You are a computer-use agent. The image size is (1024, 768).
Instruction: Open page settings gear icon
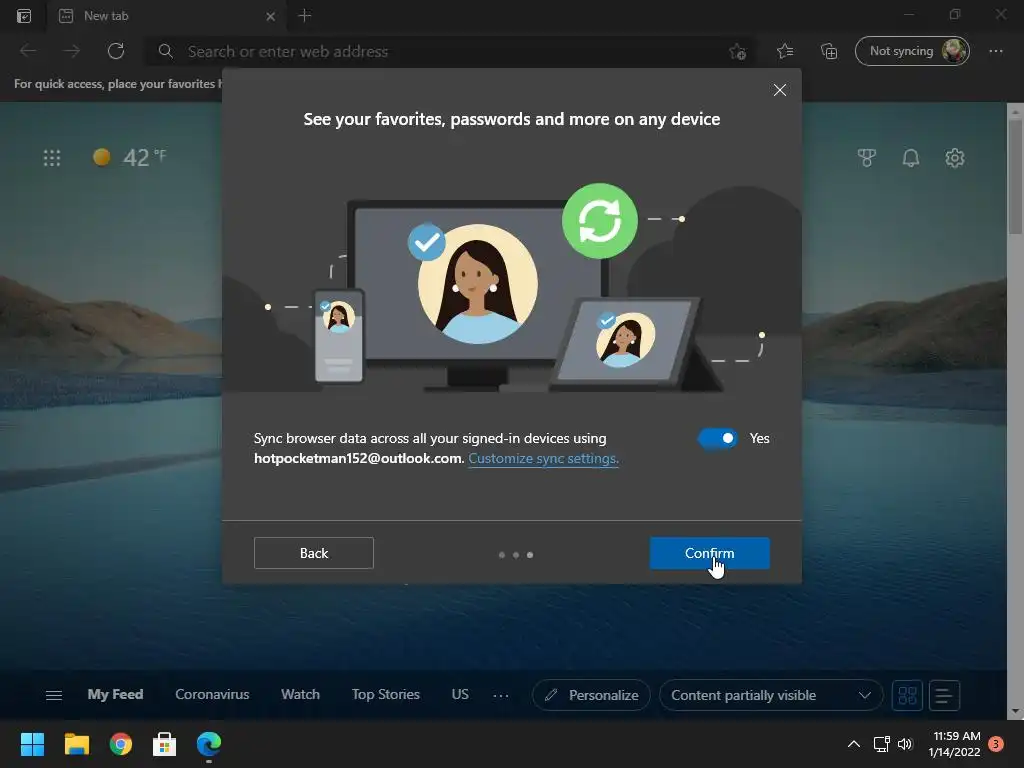pyautogui.click(x=955, y=157)
